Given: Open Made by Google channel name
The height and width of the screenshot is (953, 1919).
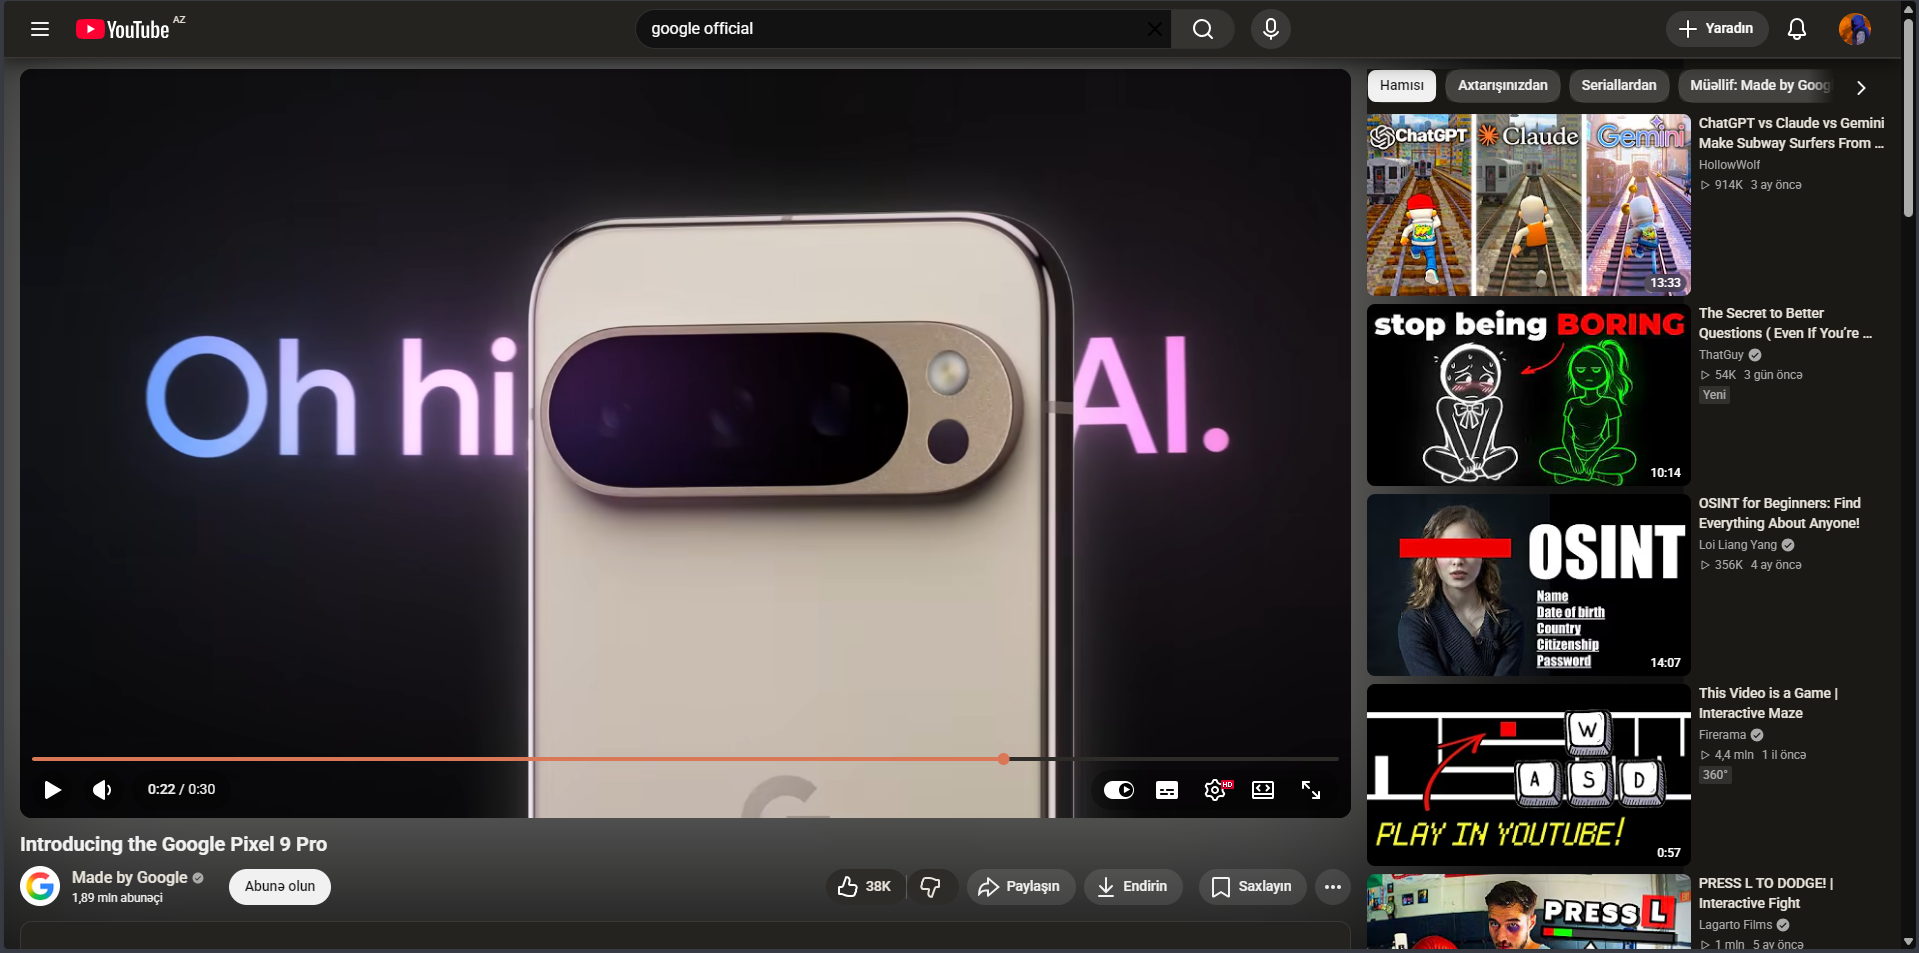Looking at the screenshot, I should (130, 877).
